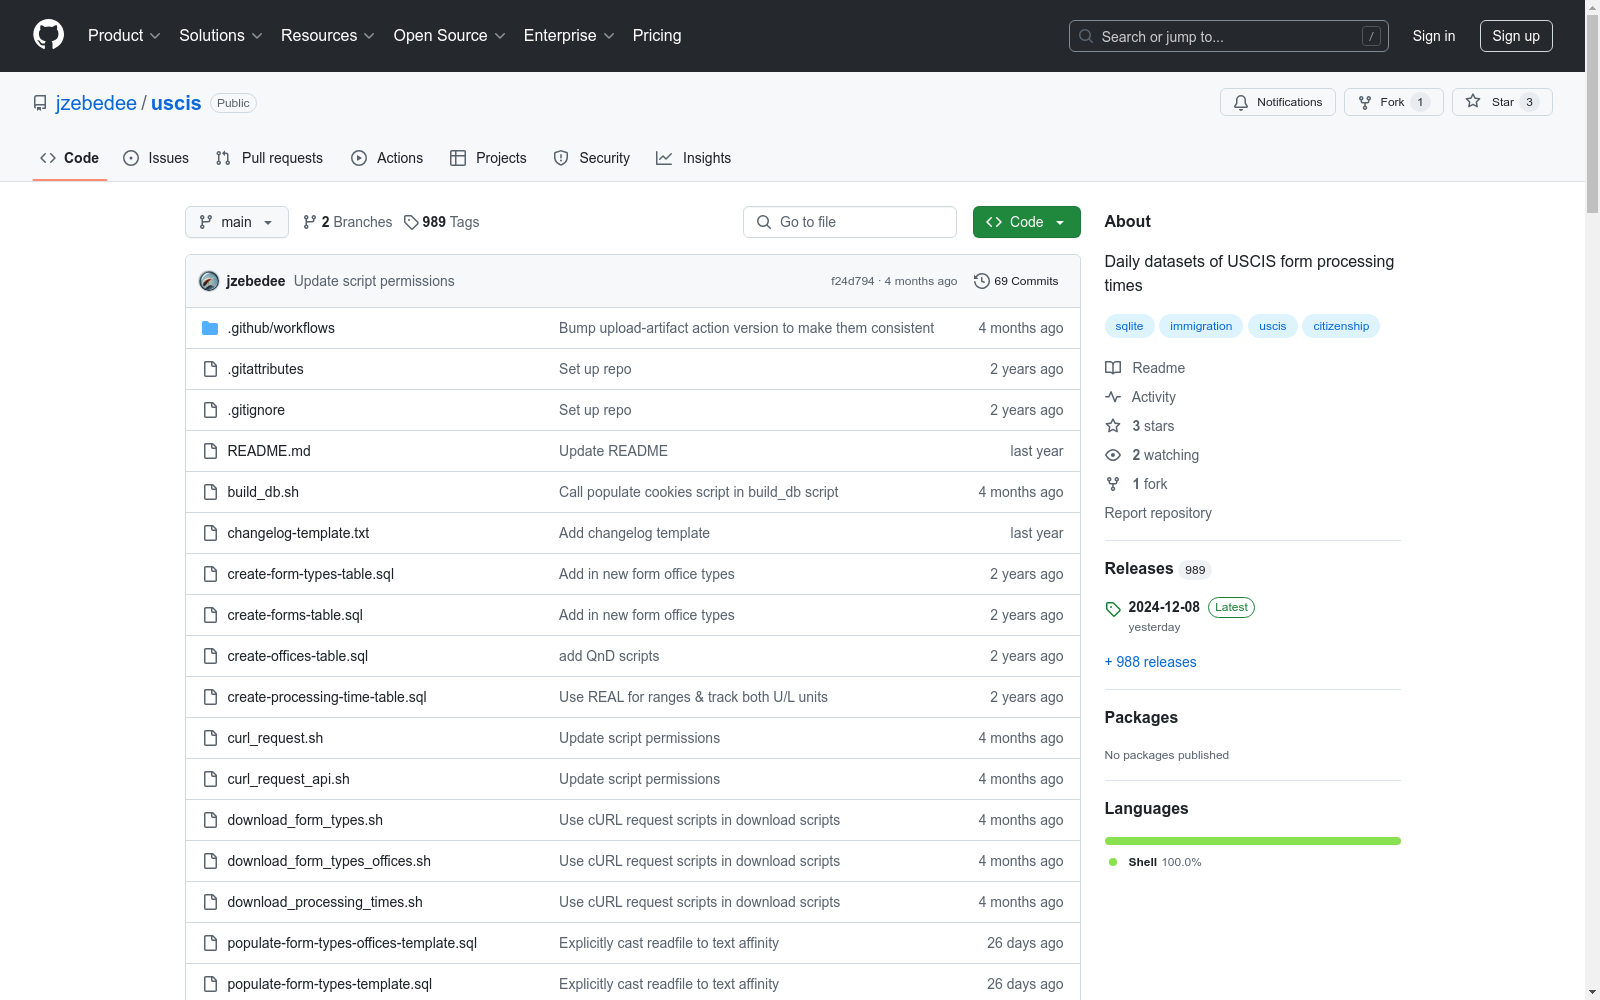Click the fork icon beside 1 fork

[x=1113, y=484]
